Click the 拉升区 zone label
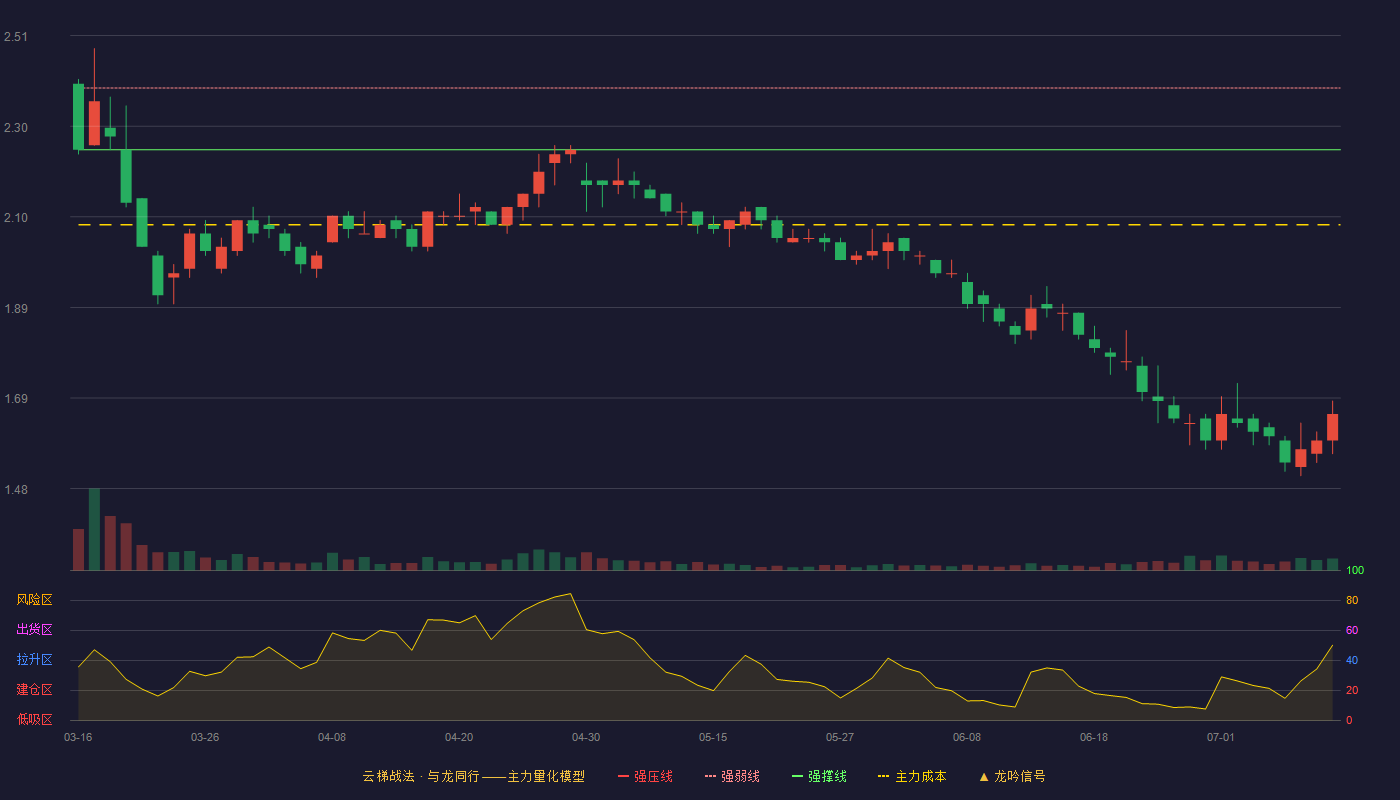 click(34, 660)
